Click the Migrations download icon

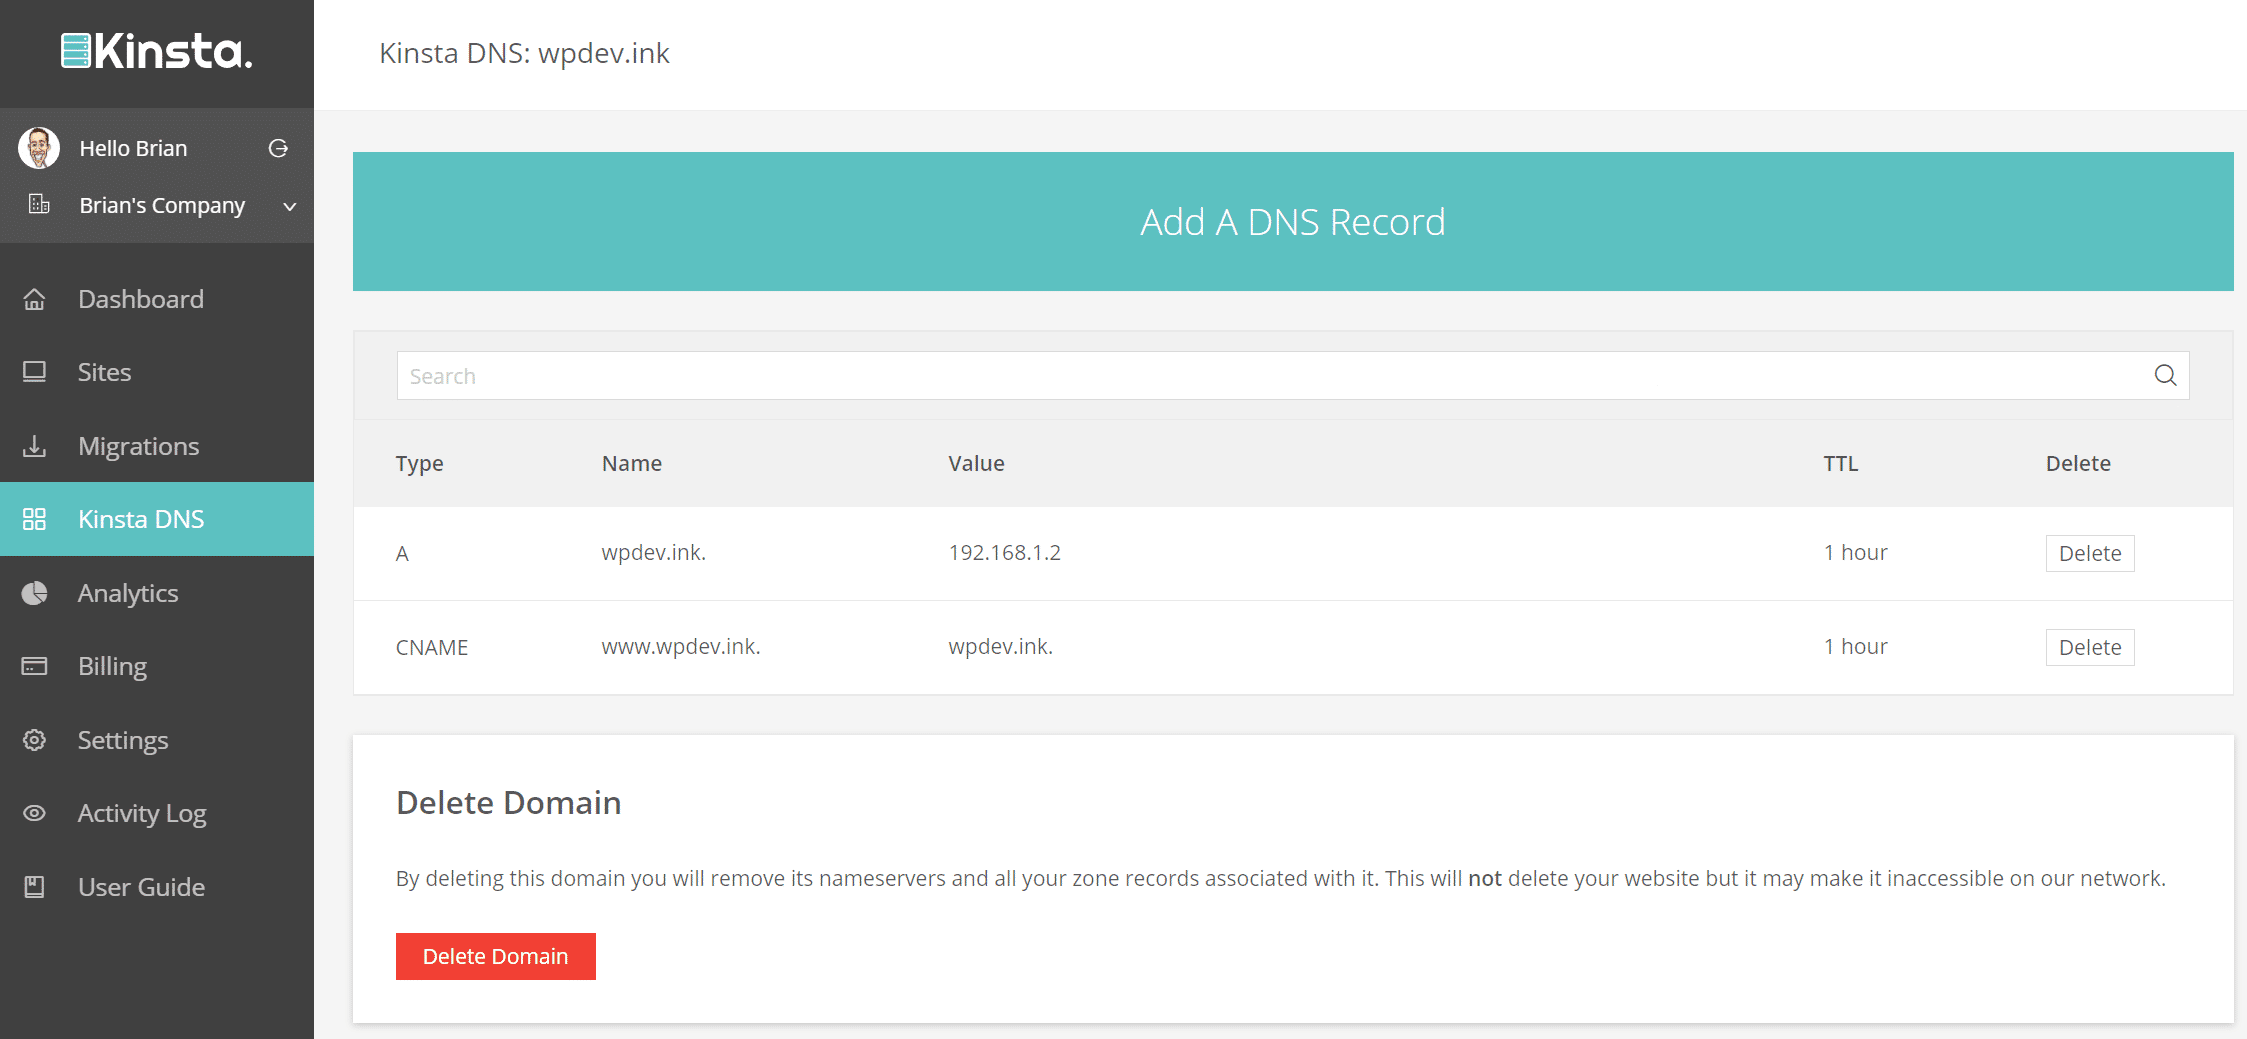[x=34, y=446]
